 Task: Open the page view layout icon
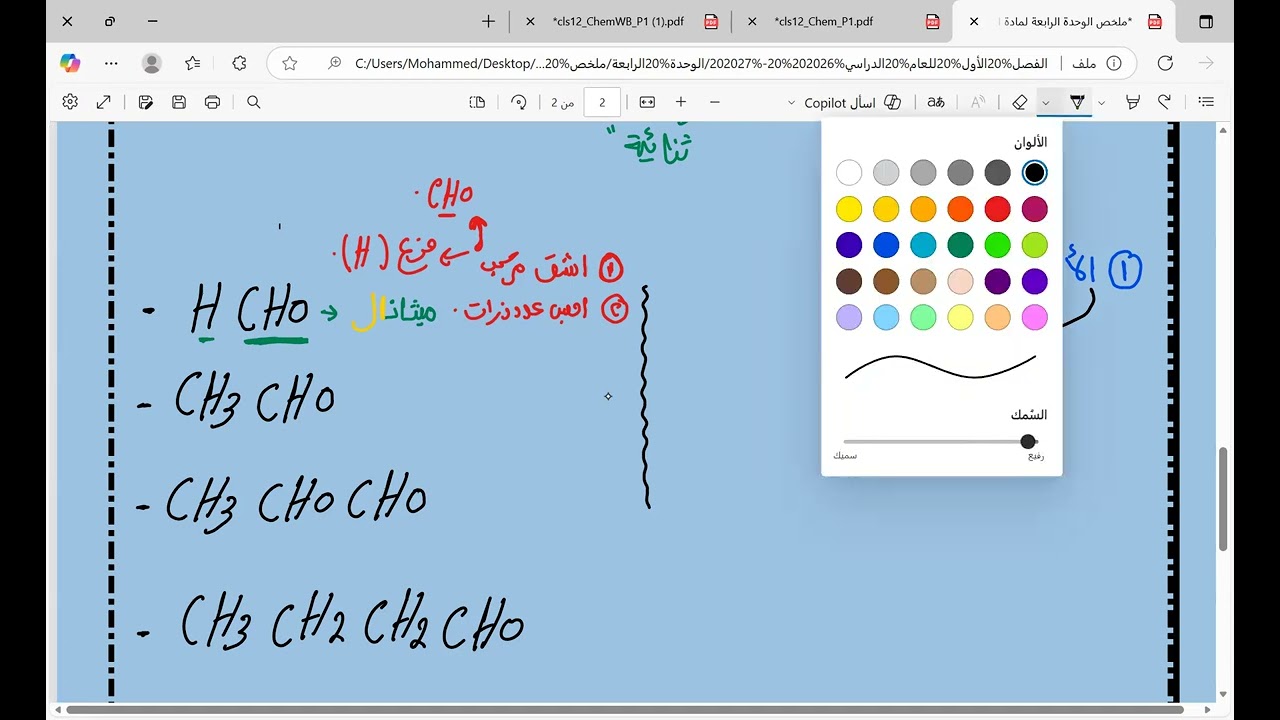tap(477, 102)
